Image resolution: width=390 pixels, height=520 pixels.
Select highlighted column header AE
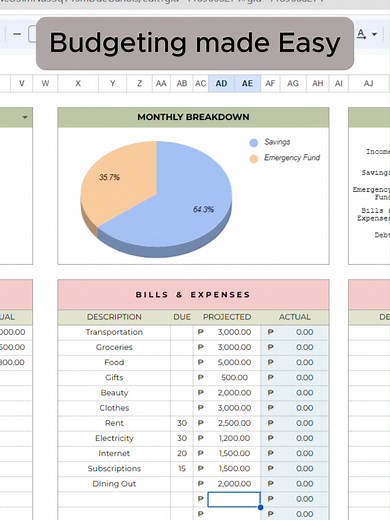click(x=247, y=83)
